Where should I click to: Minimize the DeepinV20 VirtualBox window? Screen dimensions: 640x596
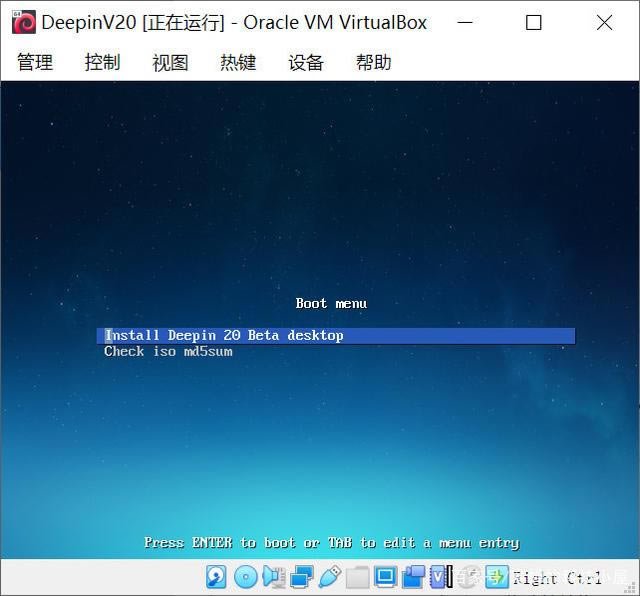click(x=464, y=22)
